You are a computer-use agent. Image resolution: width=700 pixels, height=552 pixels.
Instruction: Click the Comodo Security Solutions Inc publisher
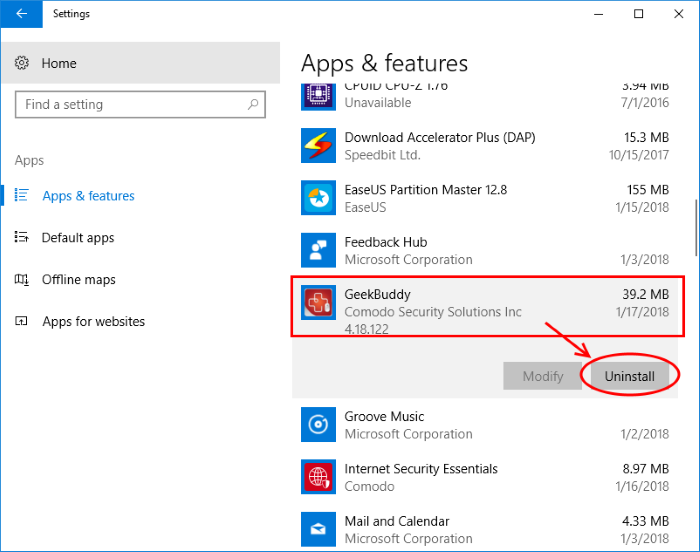coord(433,312)
